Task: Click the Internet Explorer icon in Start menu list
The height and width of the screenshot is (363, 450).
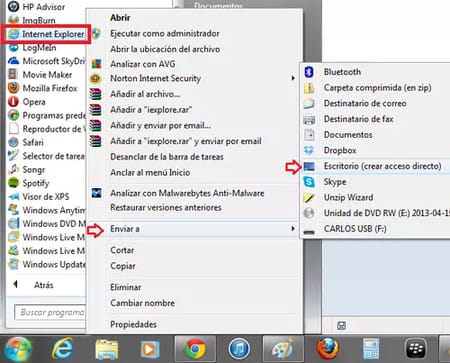Action: (14, 34)
